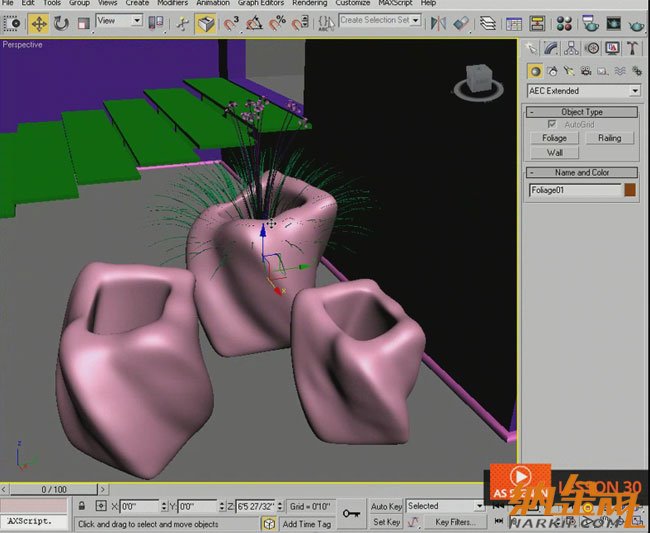Click the Align tool icon
This screenshot has width=650, height=533.
(461, 23)
